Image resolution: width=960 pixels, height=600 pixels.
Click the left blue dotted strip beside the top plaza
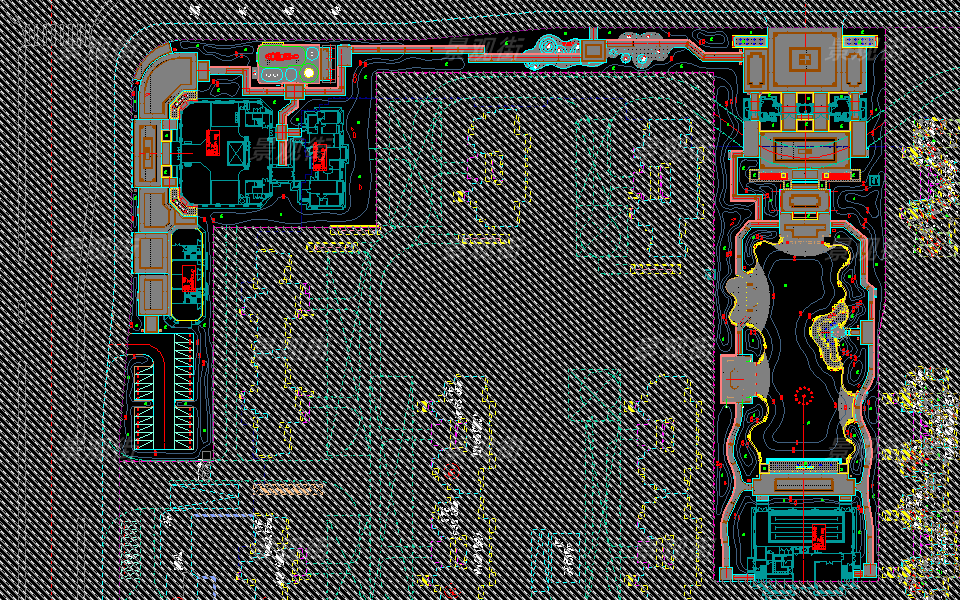click(748, 41)
